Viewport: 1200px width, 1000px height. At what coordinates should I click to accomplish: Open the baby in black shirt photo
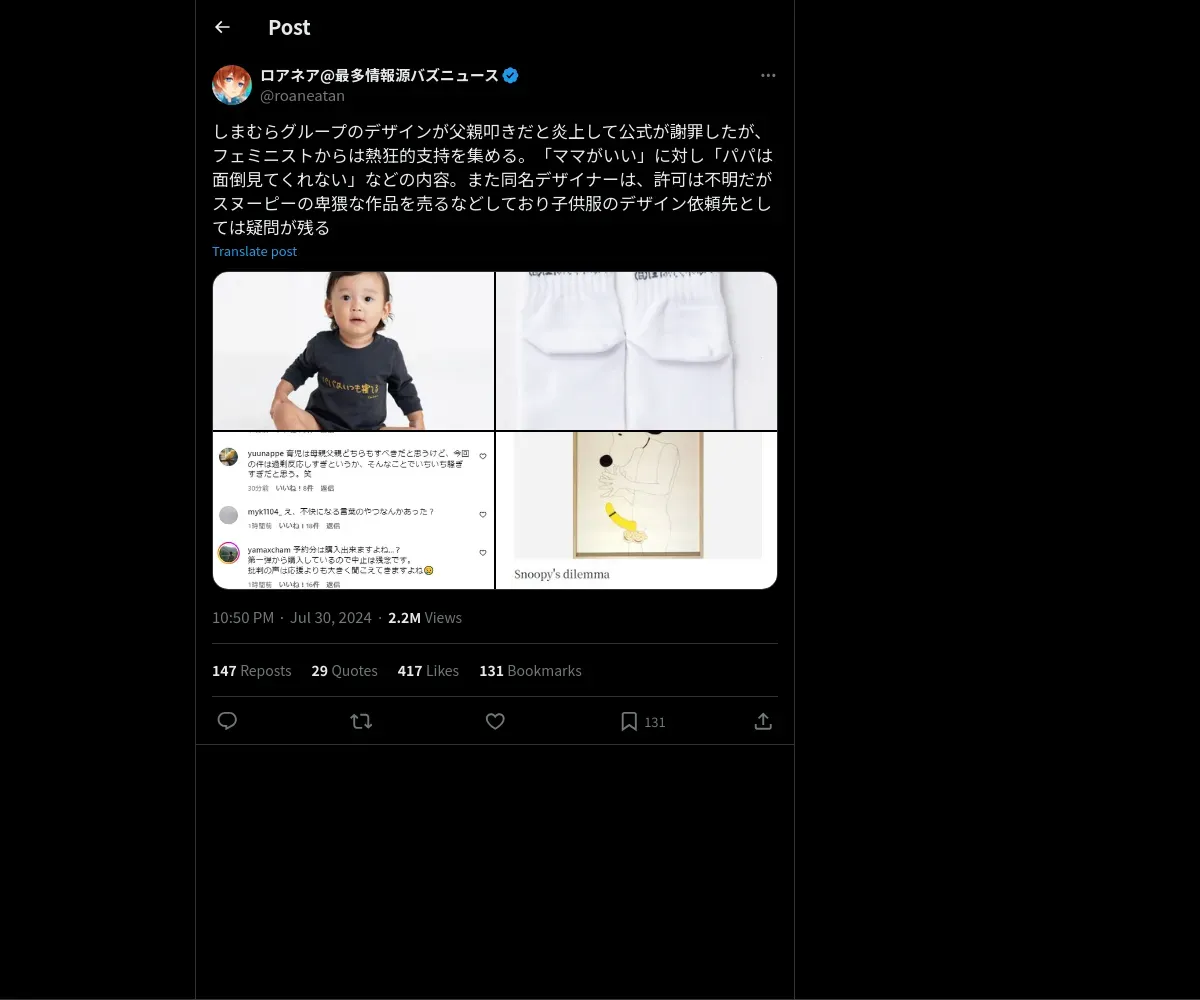pos(353,351)
